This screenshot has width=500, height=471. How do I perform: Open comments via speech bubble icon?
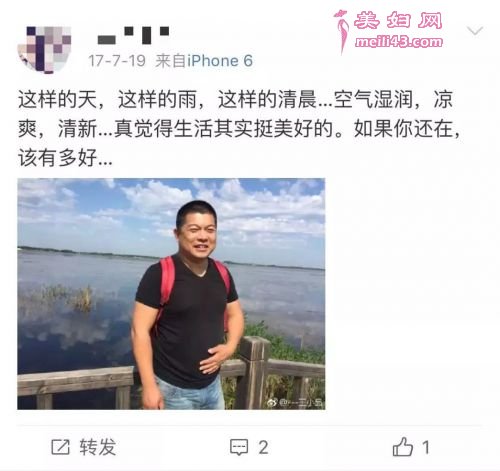[239, 447]
